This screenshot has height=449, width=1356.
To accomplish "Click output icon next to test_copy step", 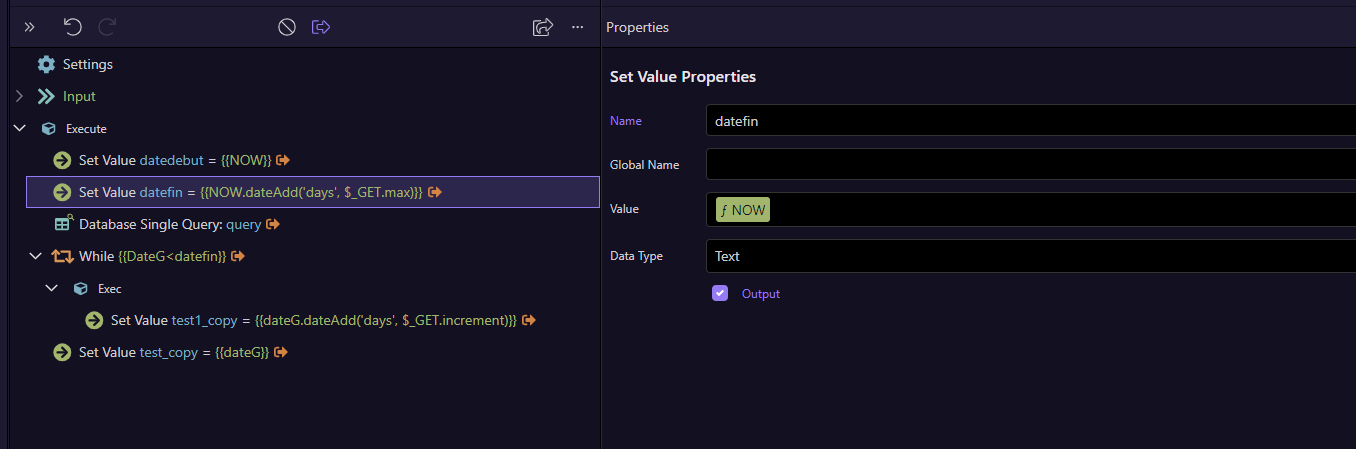I will tap(281, 352).
